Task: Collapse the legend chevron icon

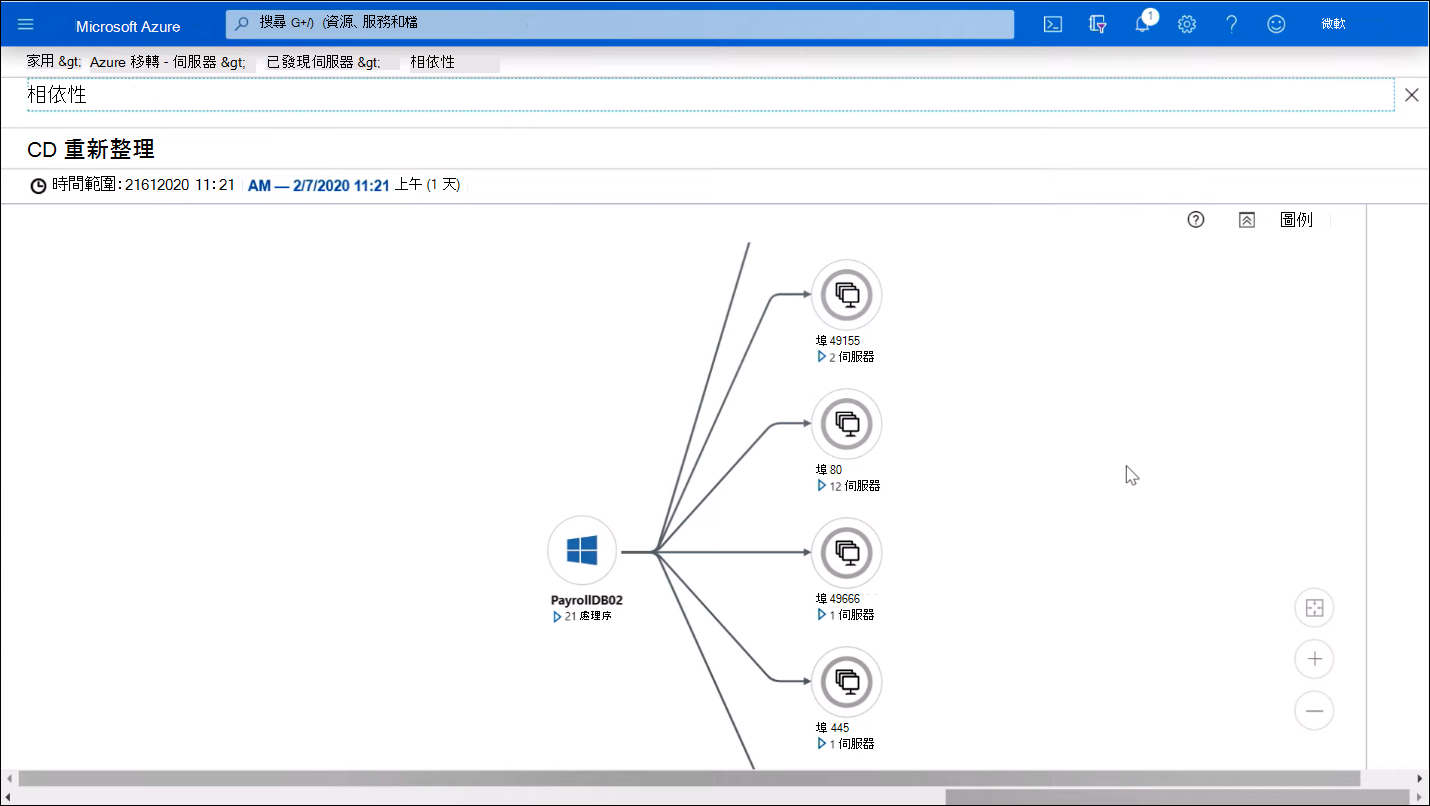Action: click(x=1247, y=220)
